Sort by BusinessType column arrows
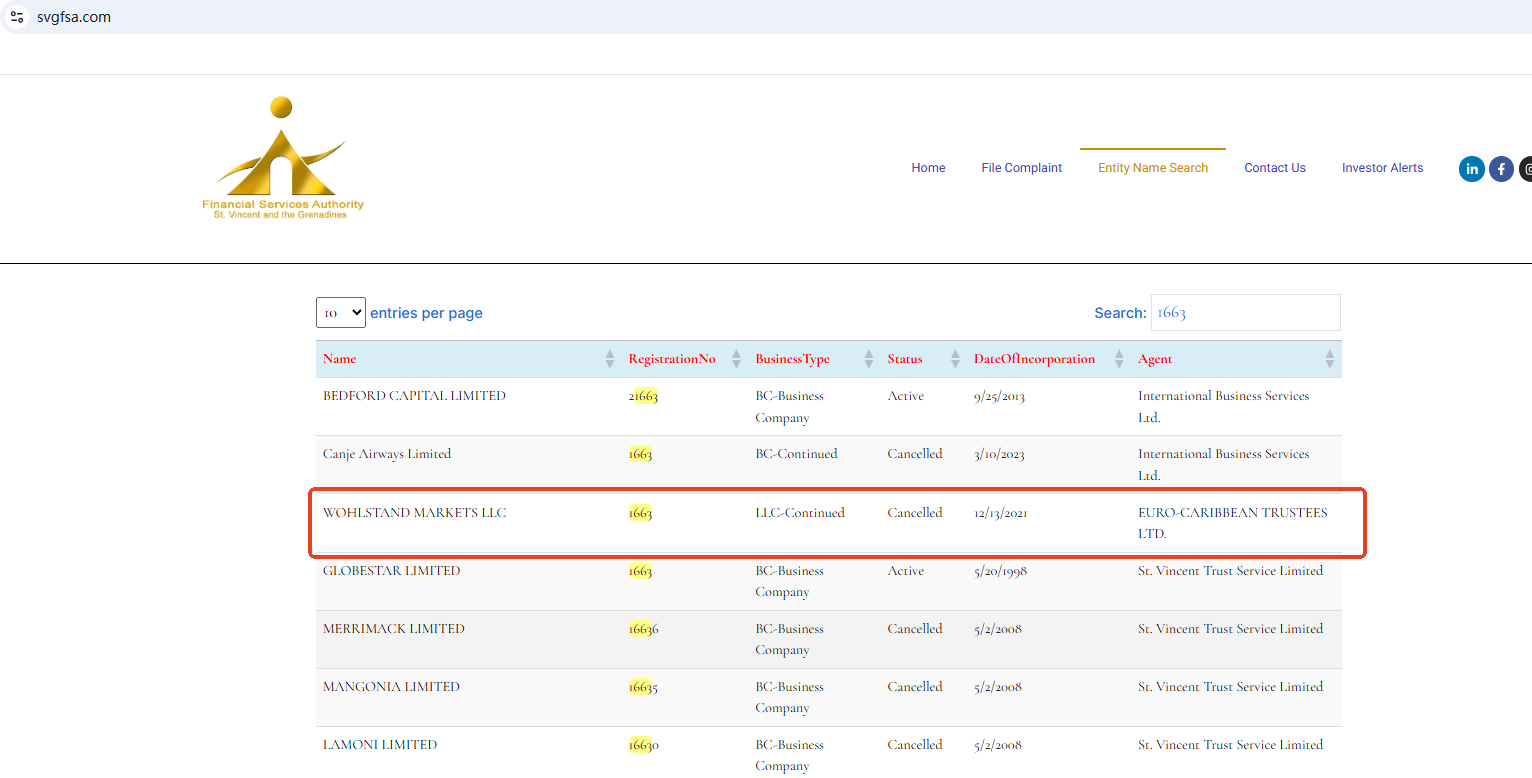The image size is (1532, 778). 869,359
